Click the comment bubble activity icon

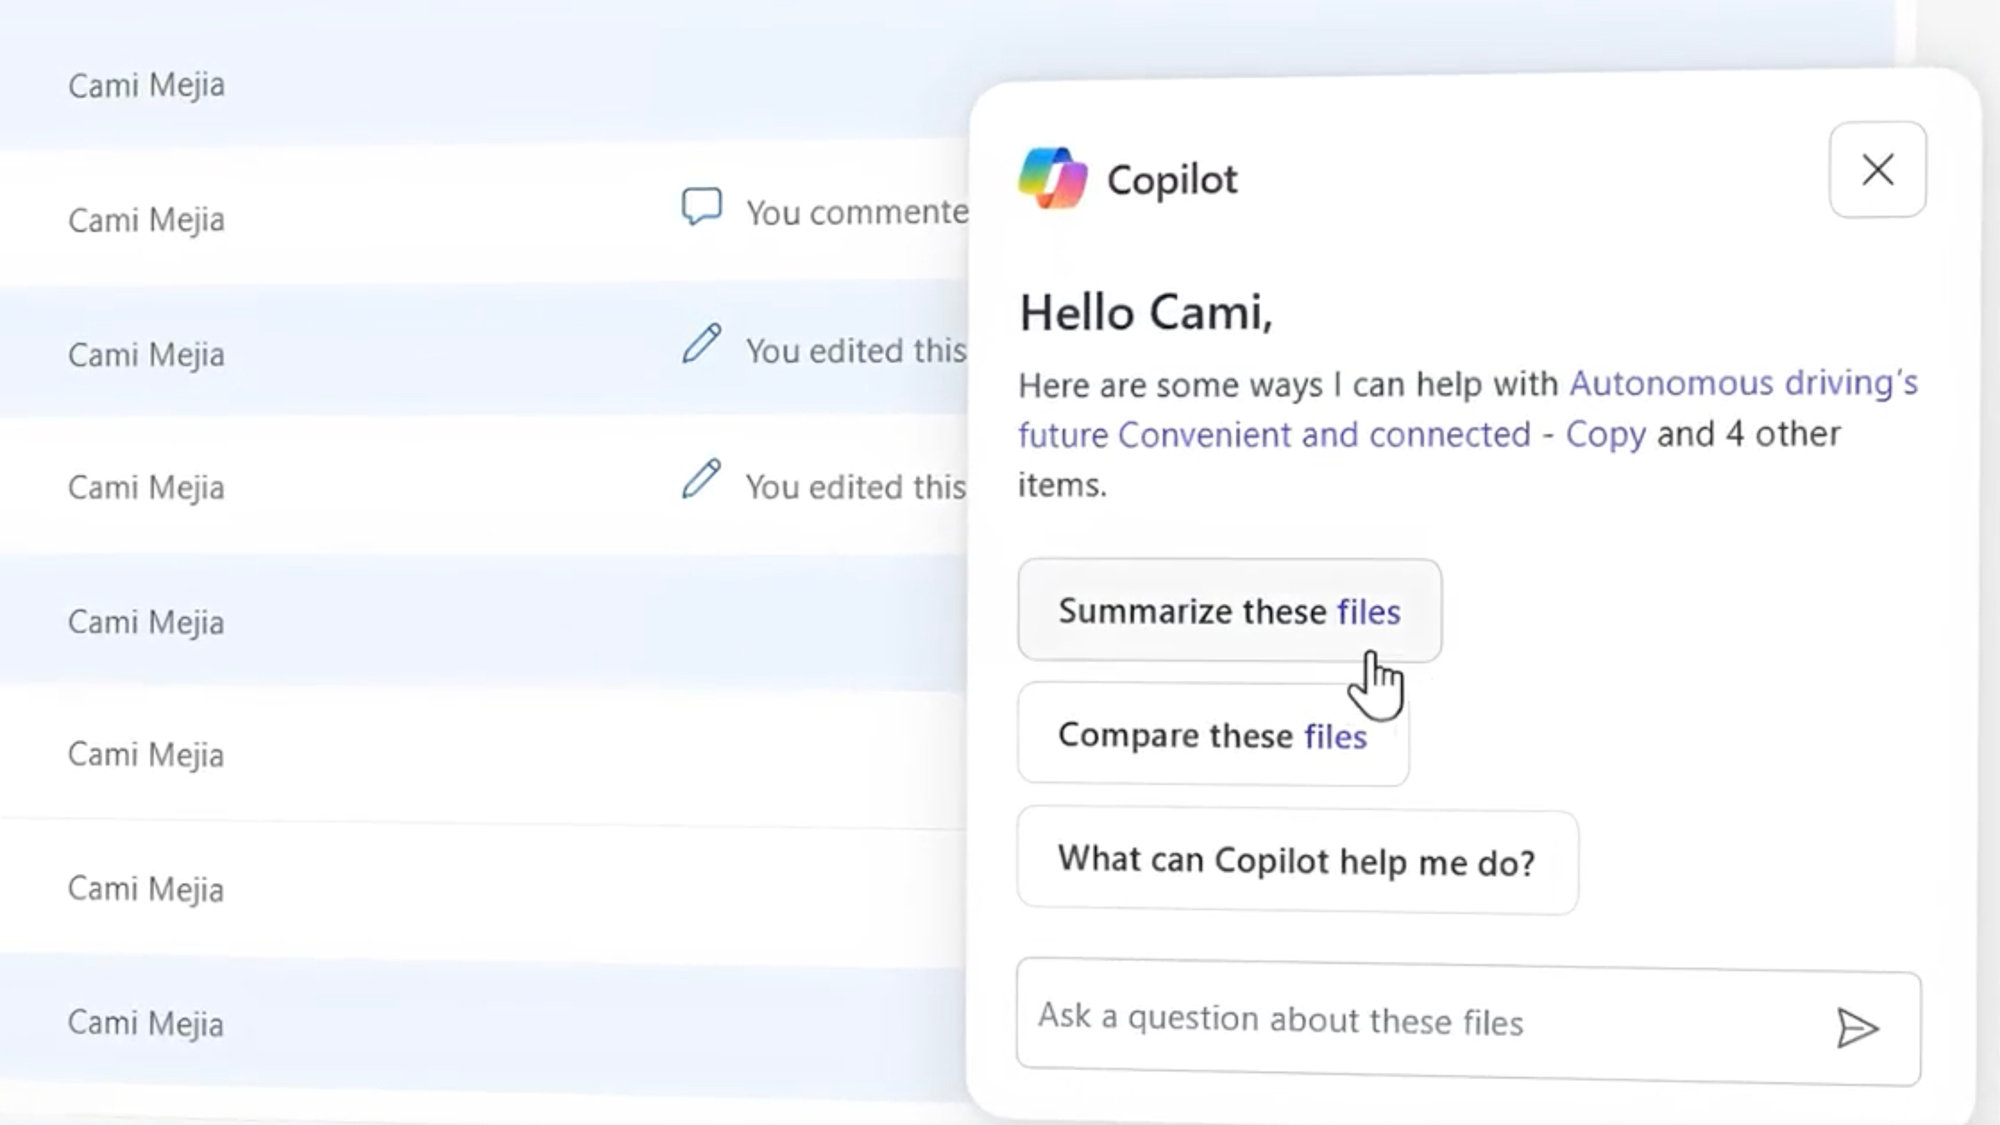tap(701, 207)
